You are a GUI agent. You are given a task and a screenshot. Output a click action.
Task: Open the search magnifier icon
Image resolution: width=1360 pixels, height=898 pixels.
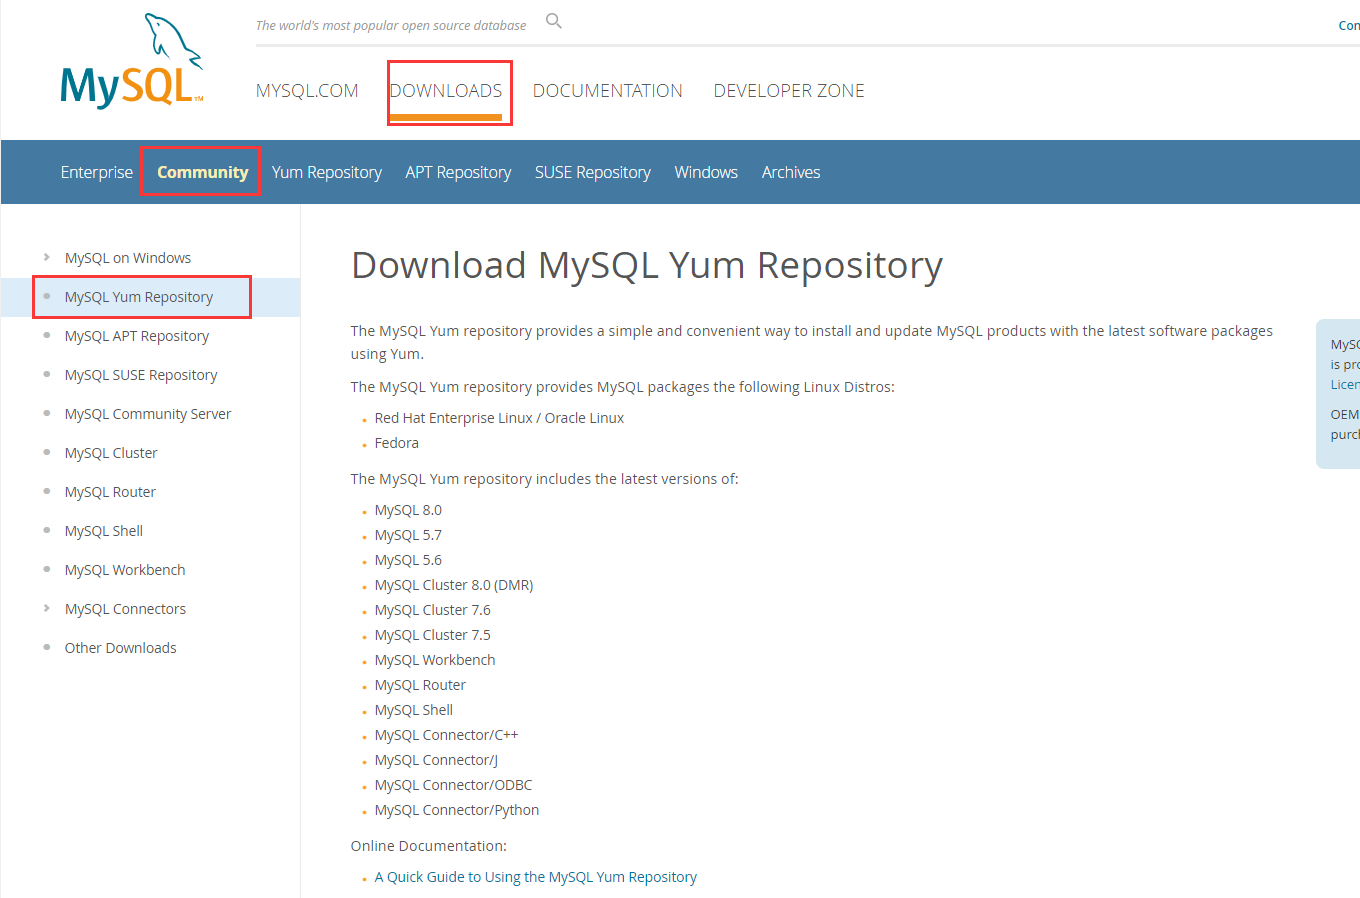554,21
